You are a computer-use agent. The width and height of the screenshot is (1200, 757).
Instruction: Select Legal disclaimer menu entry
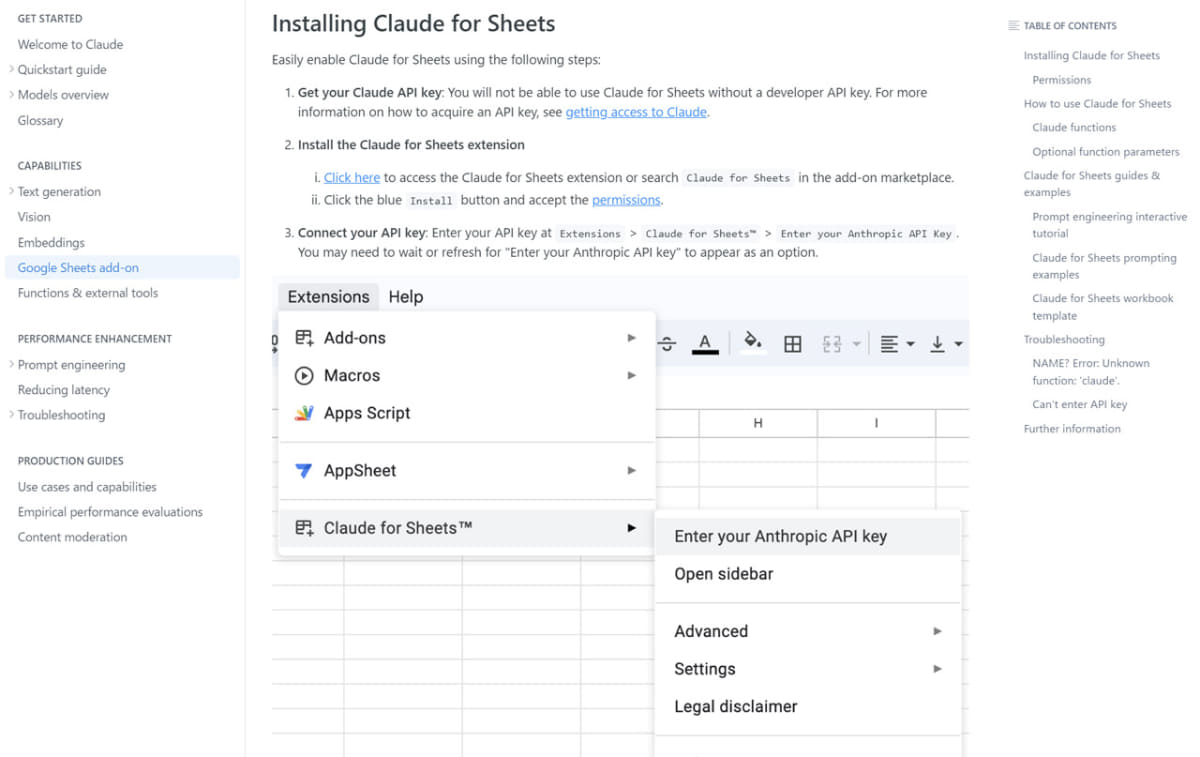click(x=807, y=706)
